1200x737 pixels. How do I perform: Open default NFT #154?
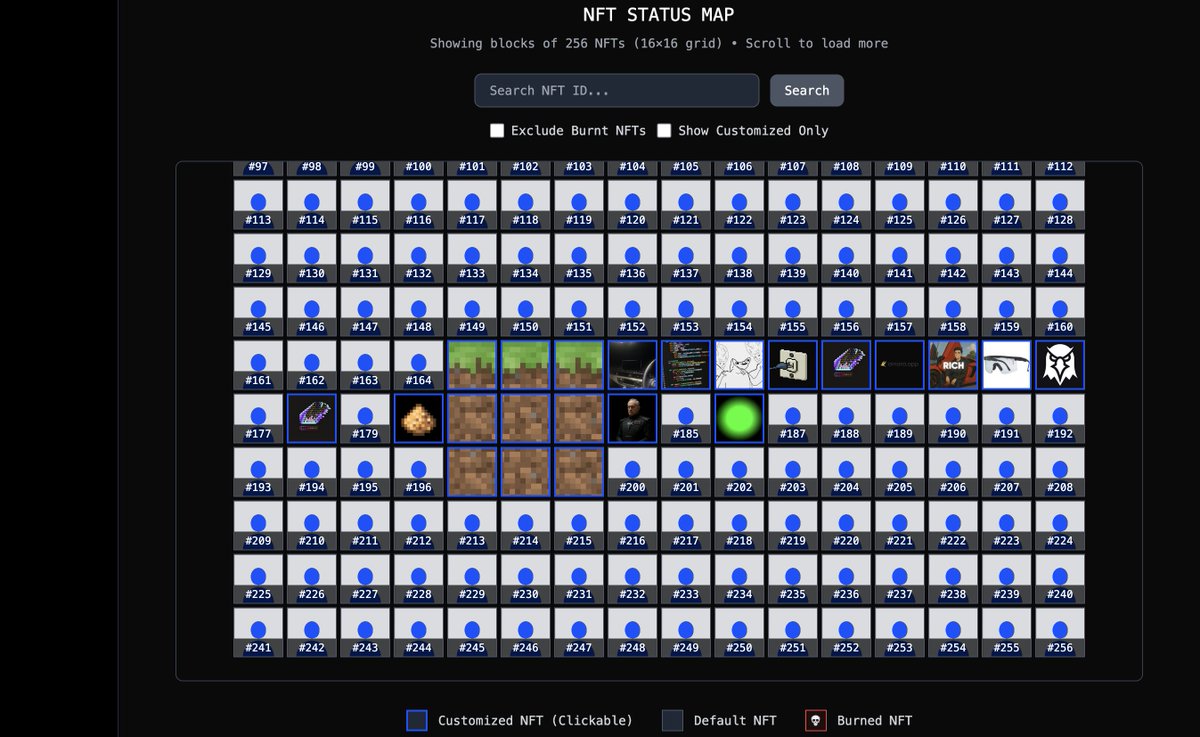[739, 311]
